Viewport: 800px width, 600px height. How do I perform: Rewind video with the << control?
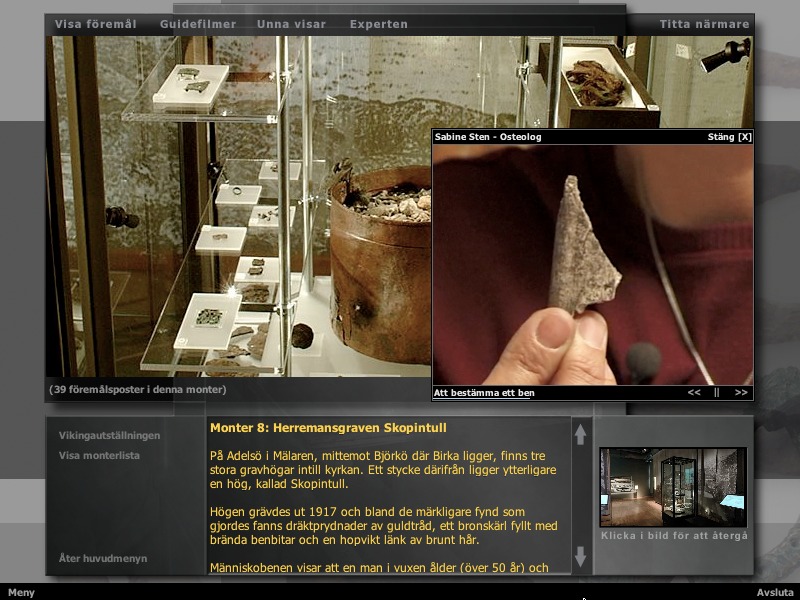[x=694, y=392]
